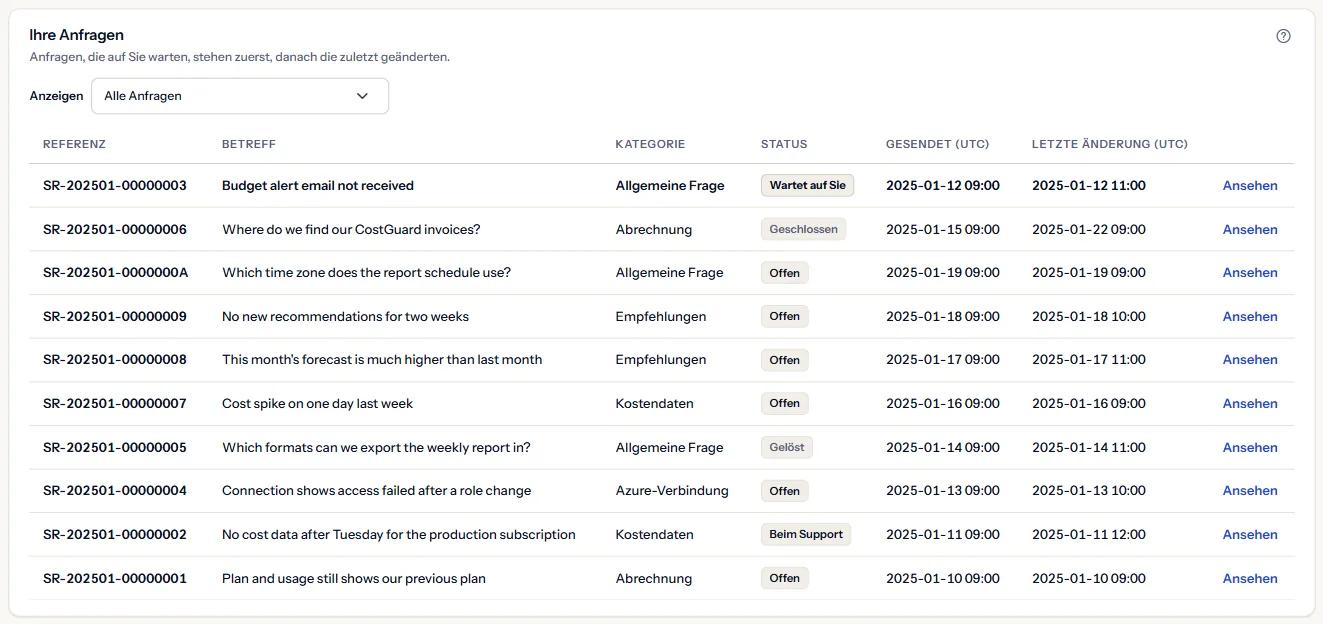Click the last change date 2025-01-22 09:00
The image size is (1323, 624).
1089,229
